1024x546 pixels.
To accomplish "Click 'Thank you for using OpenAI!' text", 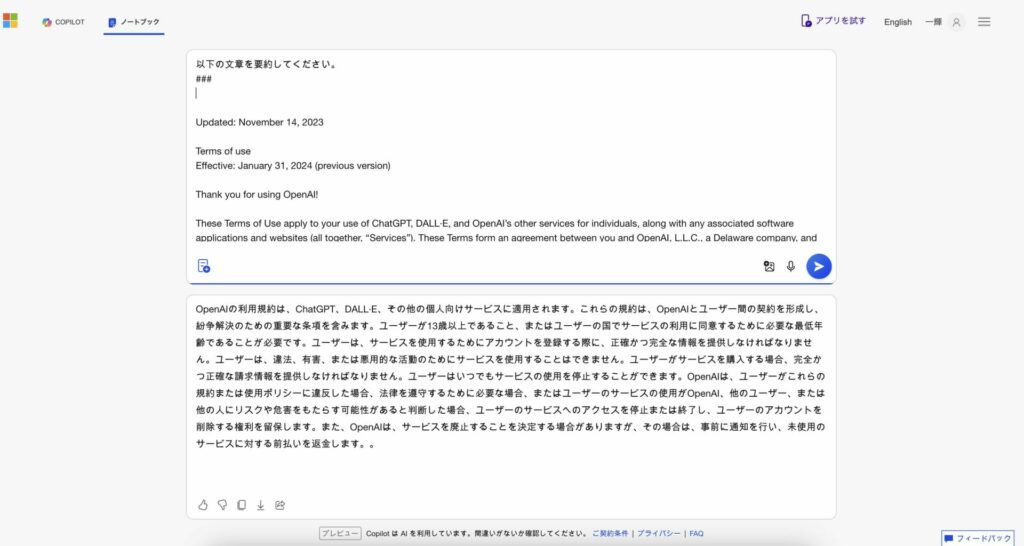I will pos(257,195).
